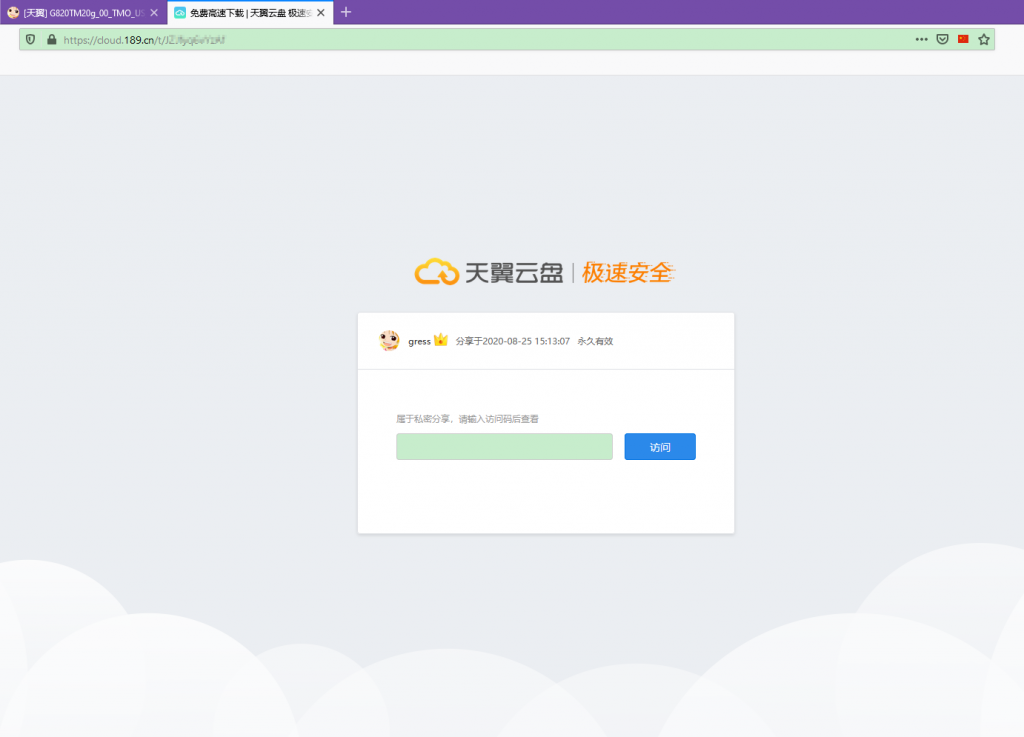Click the gold crown VIP icon
The image size is (1024, 737).
[441, 339]
